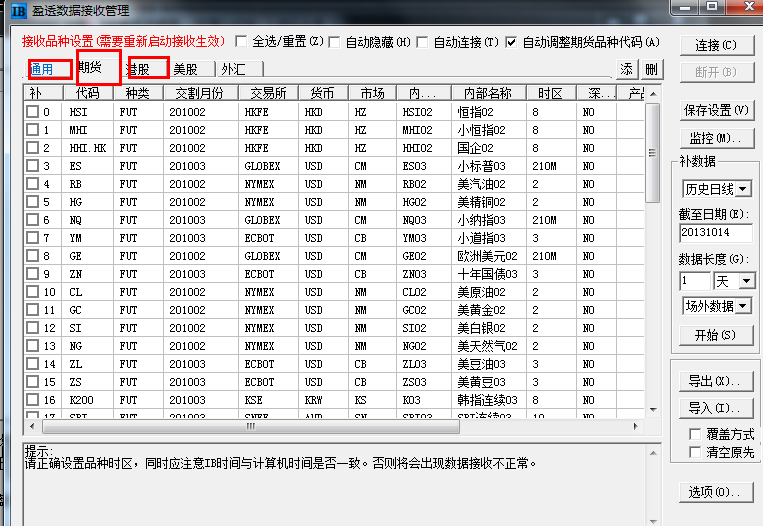Switch to 通用 tab
The height and width of the screenshot is (526, 763).
[x=49, y=69]
